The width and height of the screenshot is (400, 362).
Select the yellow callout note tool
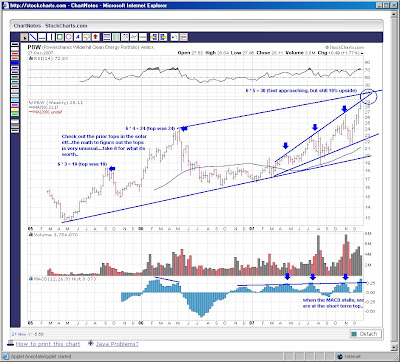click(x=87, y=37)
